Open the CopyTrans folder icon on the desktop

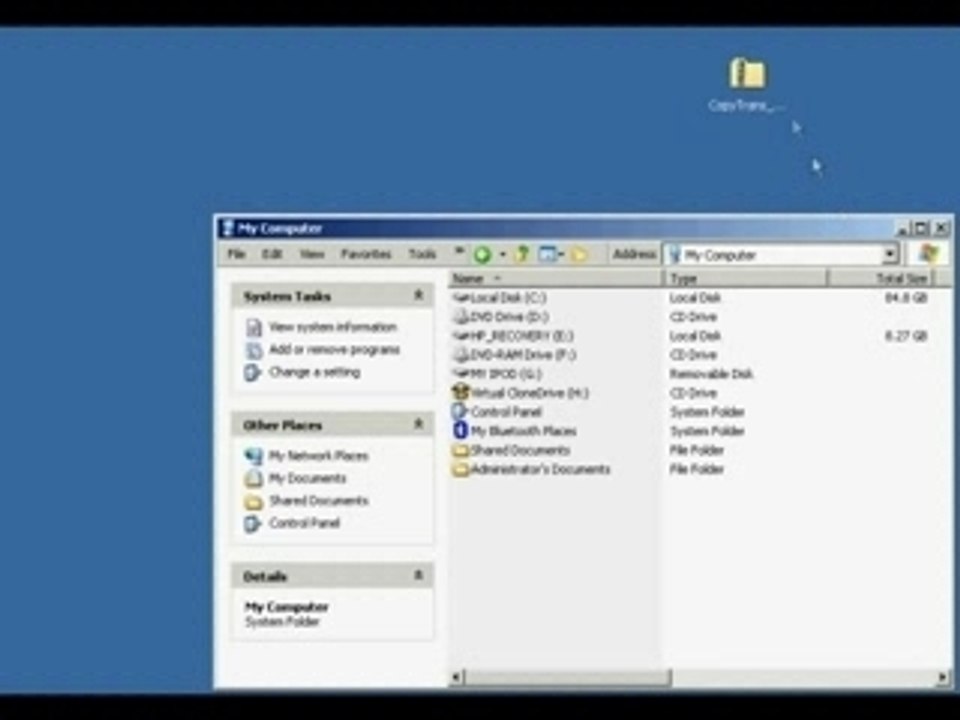coord(747,73)
